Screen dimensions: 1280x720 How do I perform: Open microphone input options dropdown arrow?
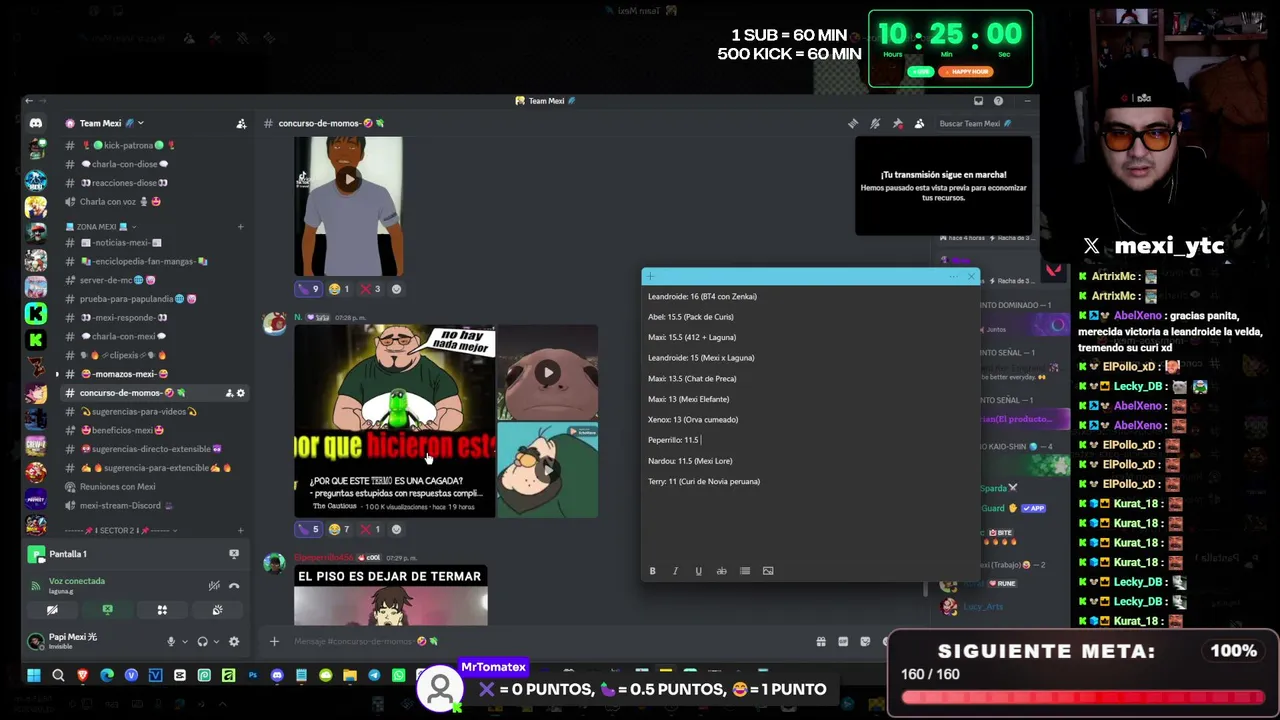184,642
